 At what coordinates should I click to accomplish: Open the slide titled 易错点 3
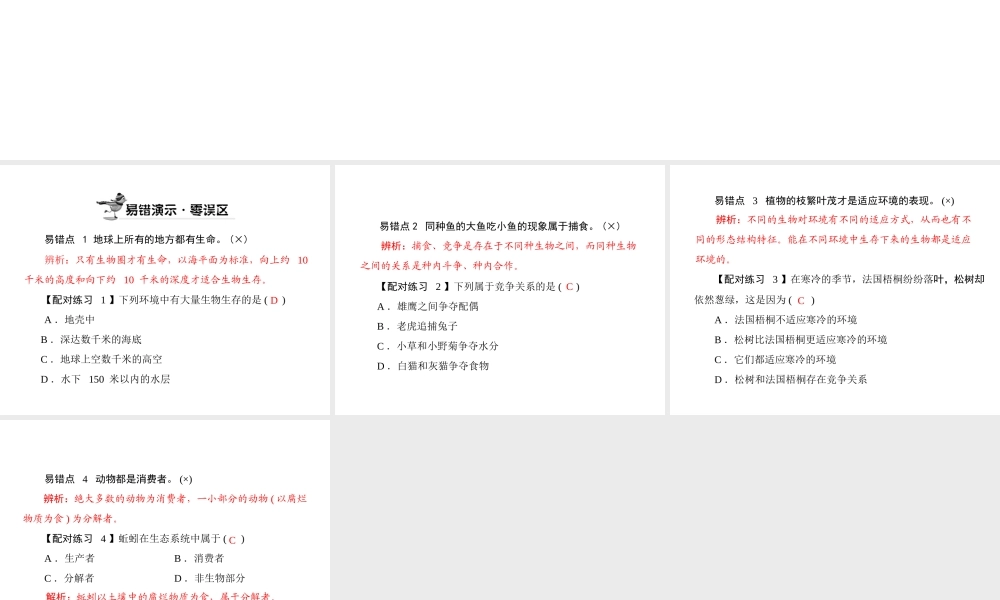tap(835, 290)
